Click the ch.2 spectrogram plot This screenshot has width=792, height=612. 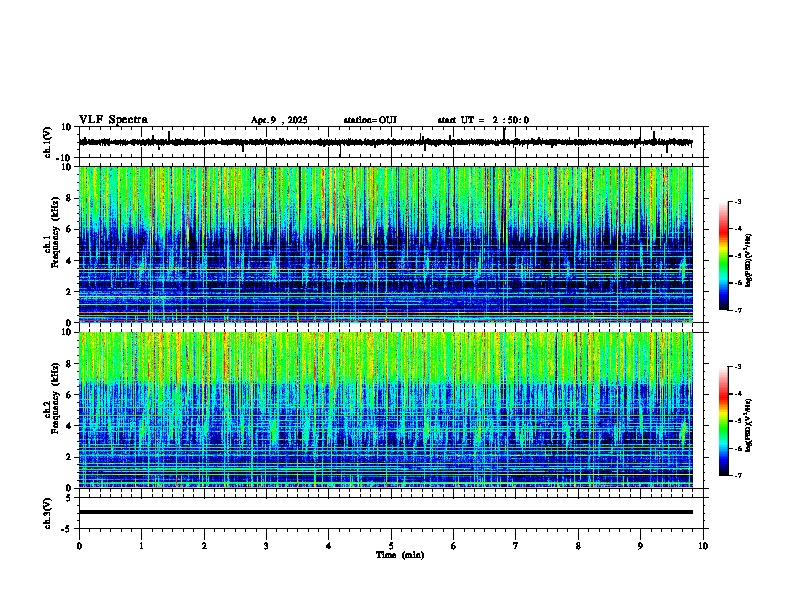tap(386, 410)
